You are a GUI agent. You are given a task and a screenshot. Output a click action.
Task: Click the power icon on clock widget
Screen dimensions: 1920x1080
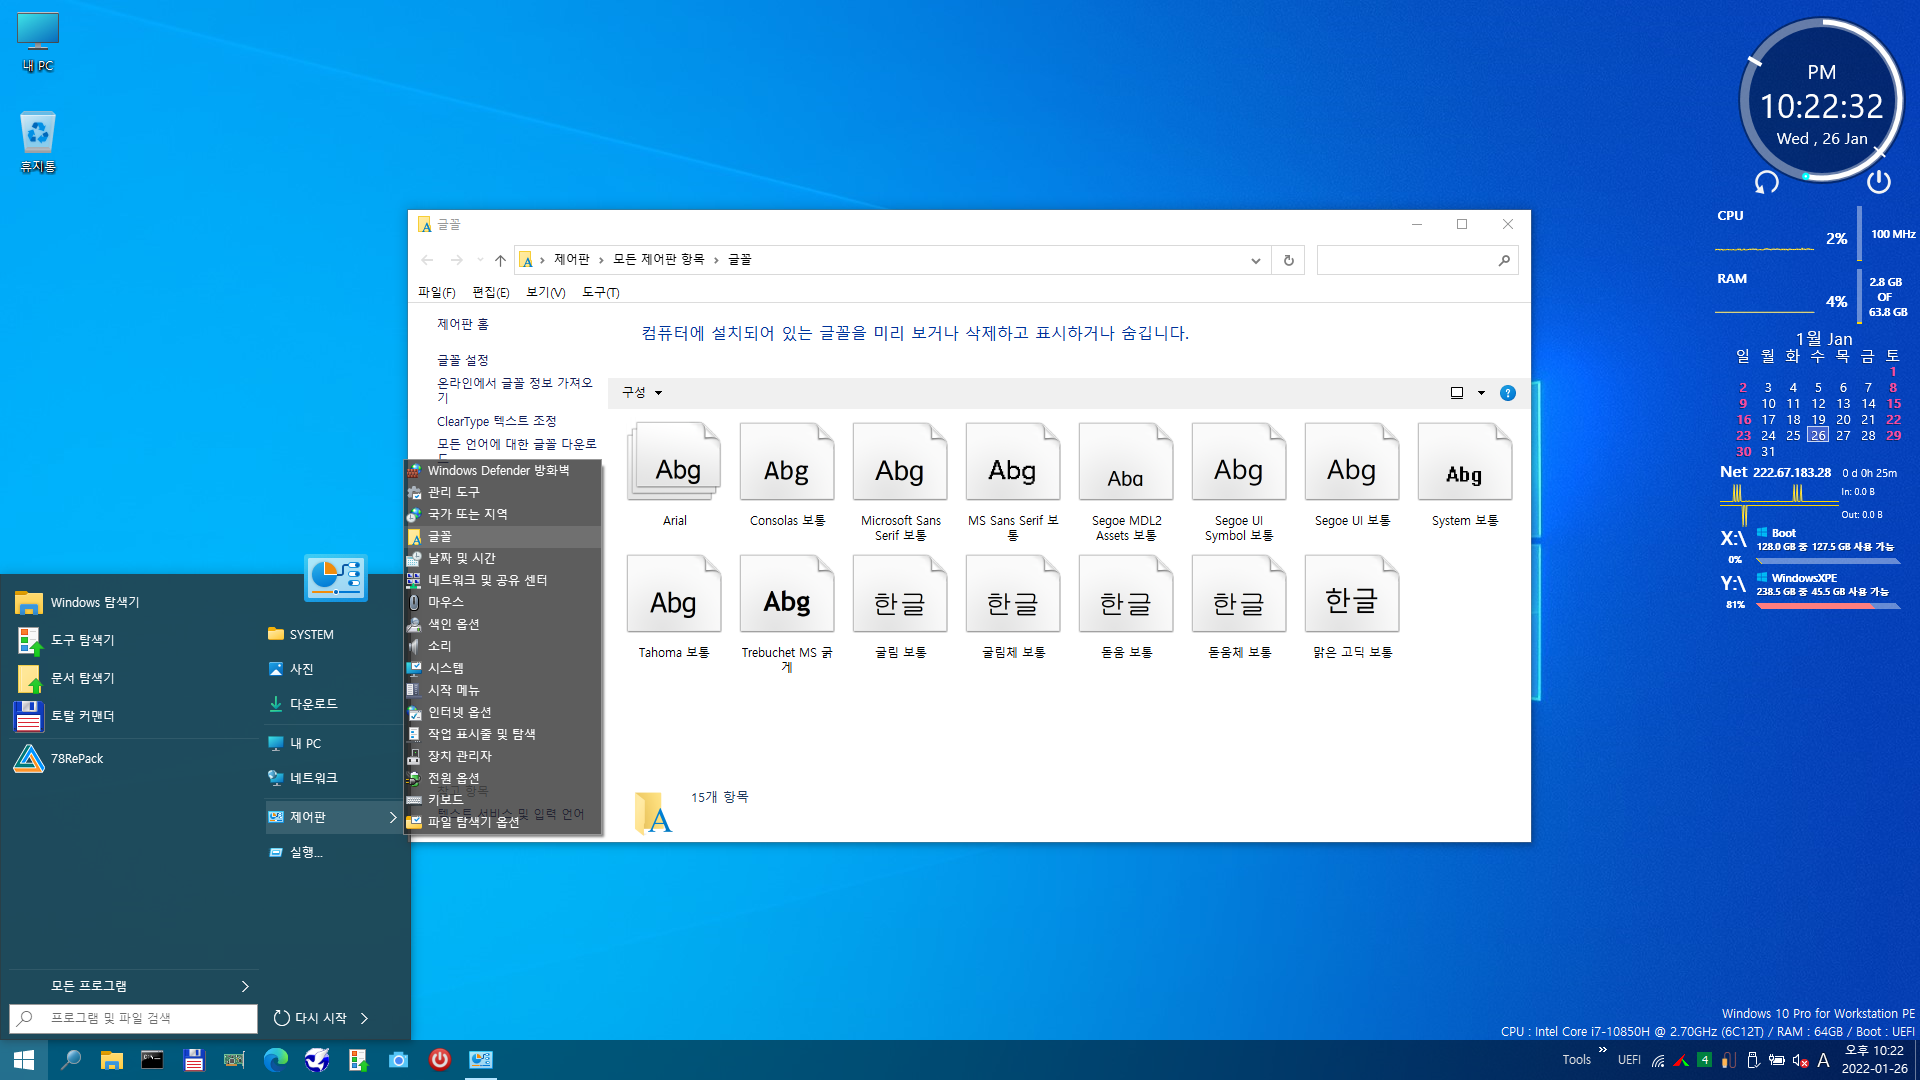click(x=1879, y=181)
